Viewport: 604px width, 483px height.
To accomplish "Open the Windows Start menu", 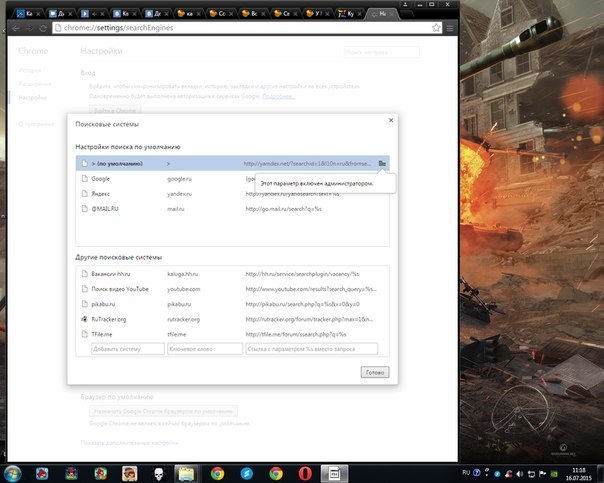I will tap(12, 474).
